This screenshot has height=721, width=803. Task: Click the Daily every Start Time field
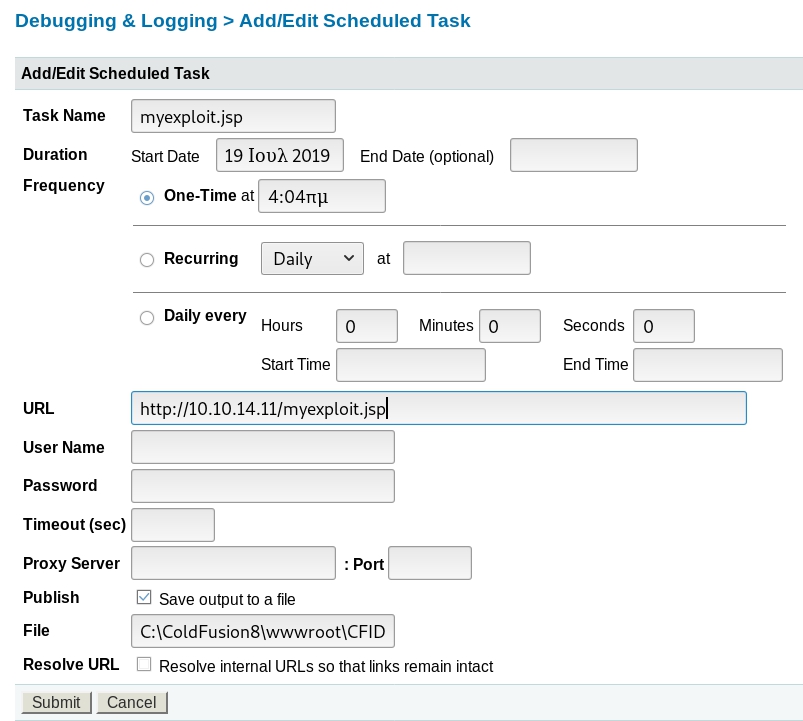pyautogui.click(x=411, y=365)
